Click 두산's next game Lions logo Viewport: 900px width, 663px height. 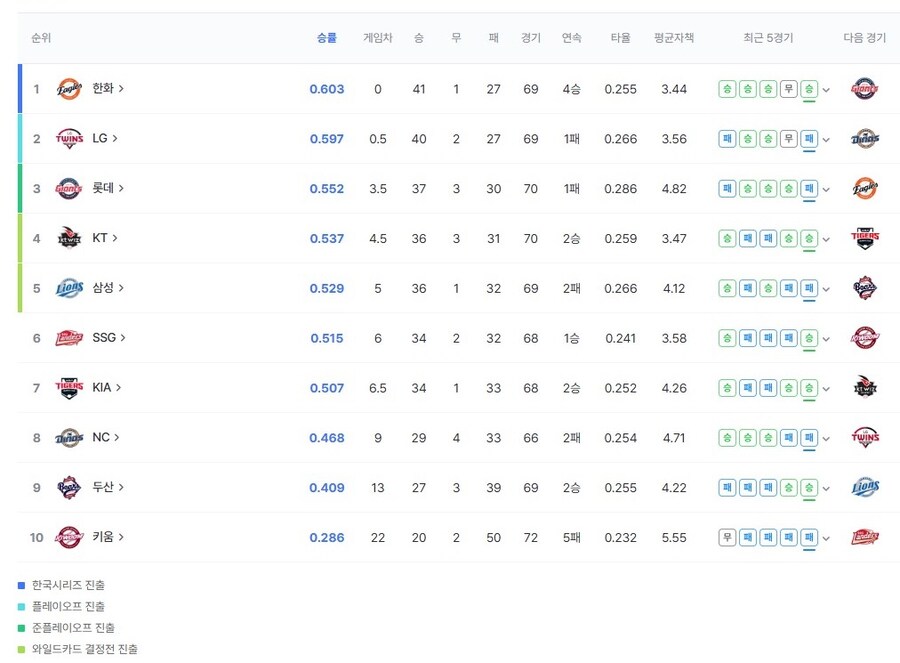click(864, 488)
